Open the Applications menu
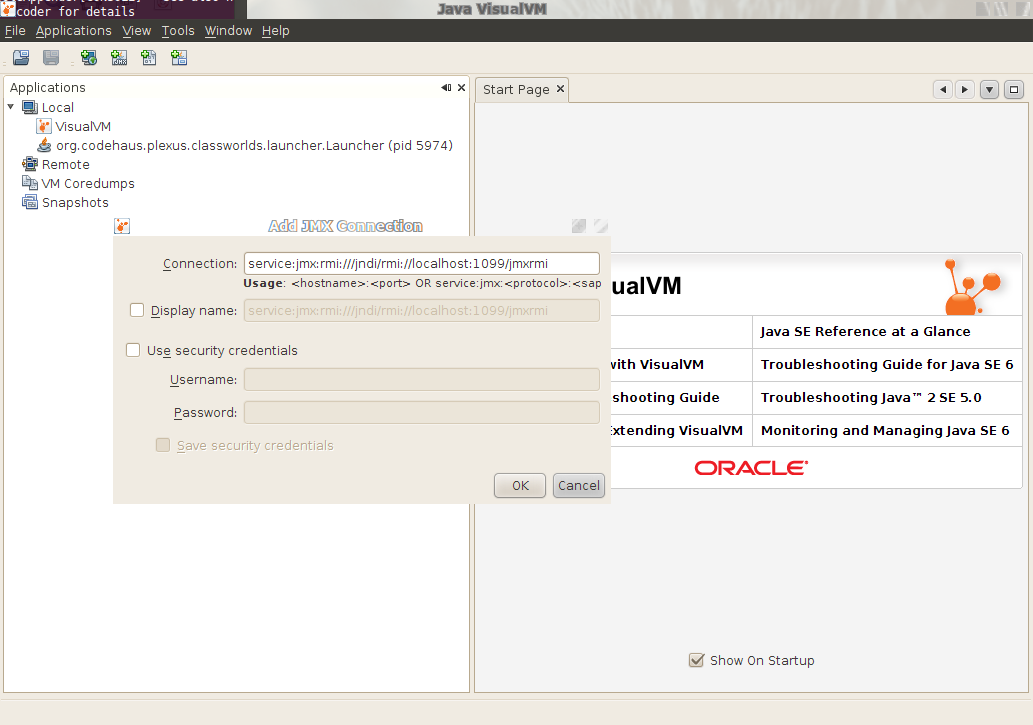The width and height of the screenshot is (1033, 725). click(x=74, y=31)
